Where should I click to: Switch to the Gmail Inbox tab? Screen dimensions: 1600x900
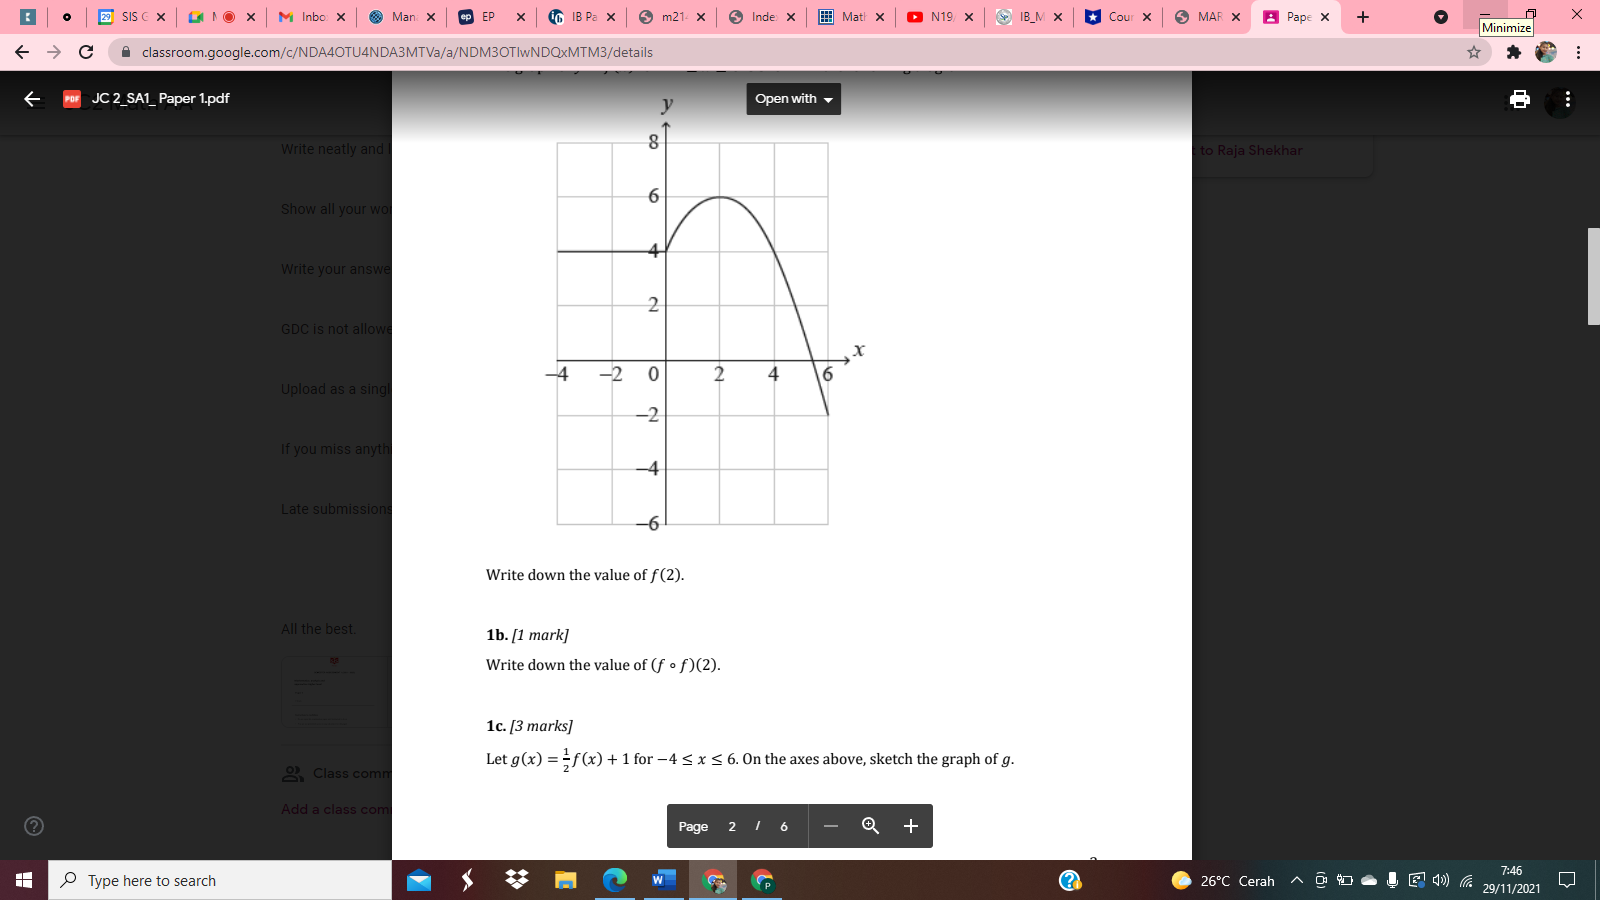[305, 16]
